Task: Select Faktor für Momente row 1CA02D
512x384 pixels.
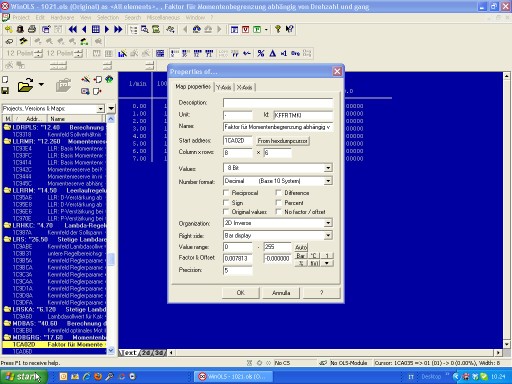Action: (x=54, y=344)
